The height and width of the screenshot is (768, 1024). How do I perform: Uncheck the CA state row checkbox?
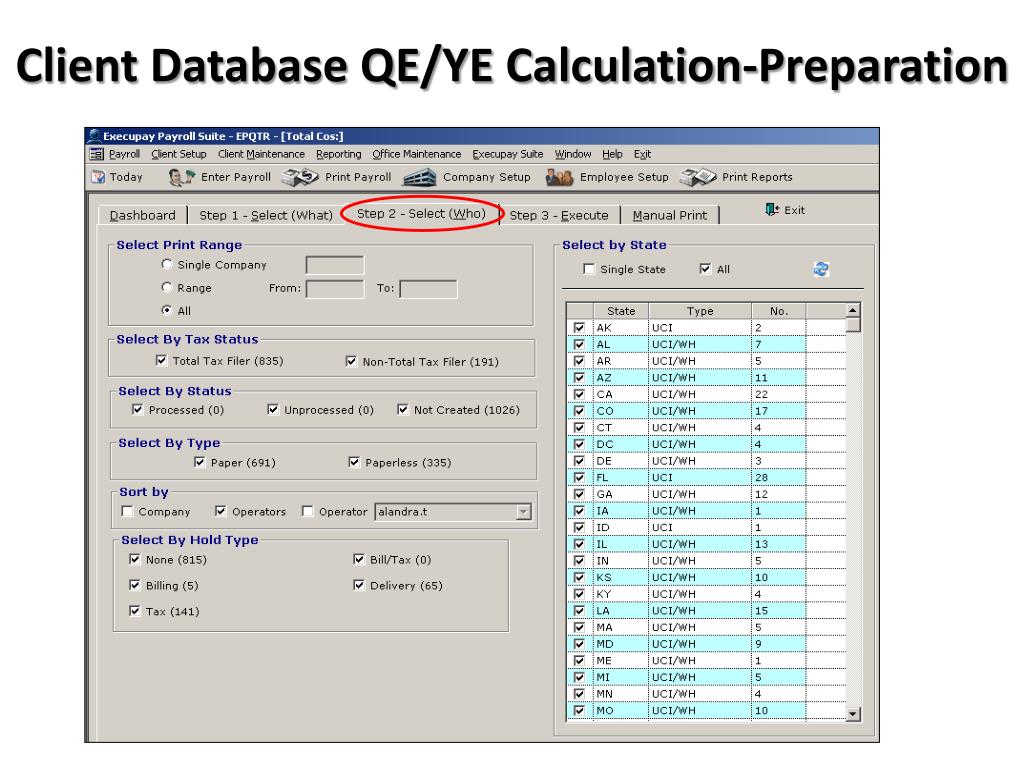(x=579, y=394)
